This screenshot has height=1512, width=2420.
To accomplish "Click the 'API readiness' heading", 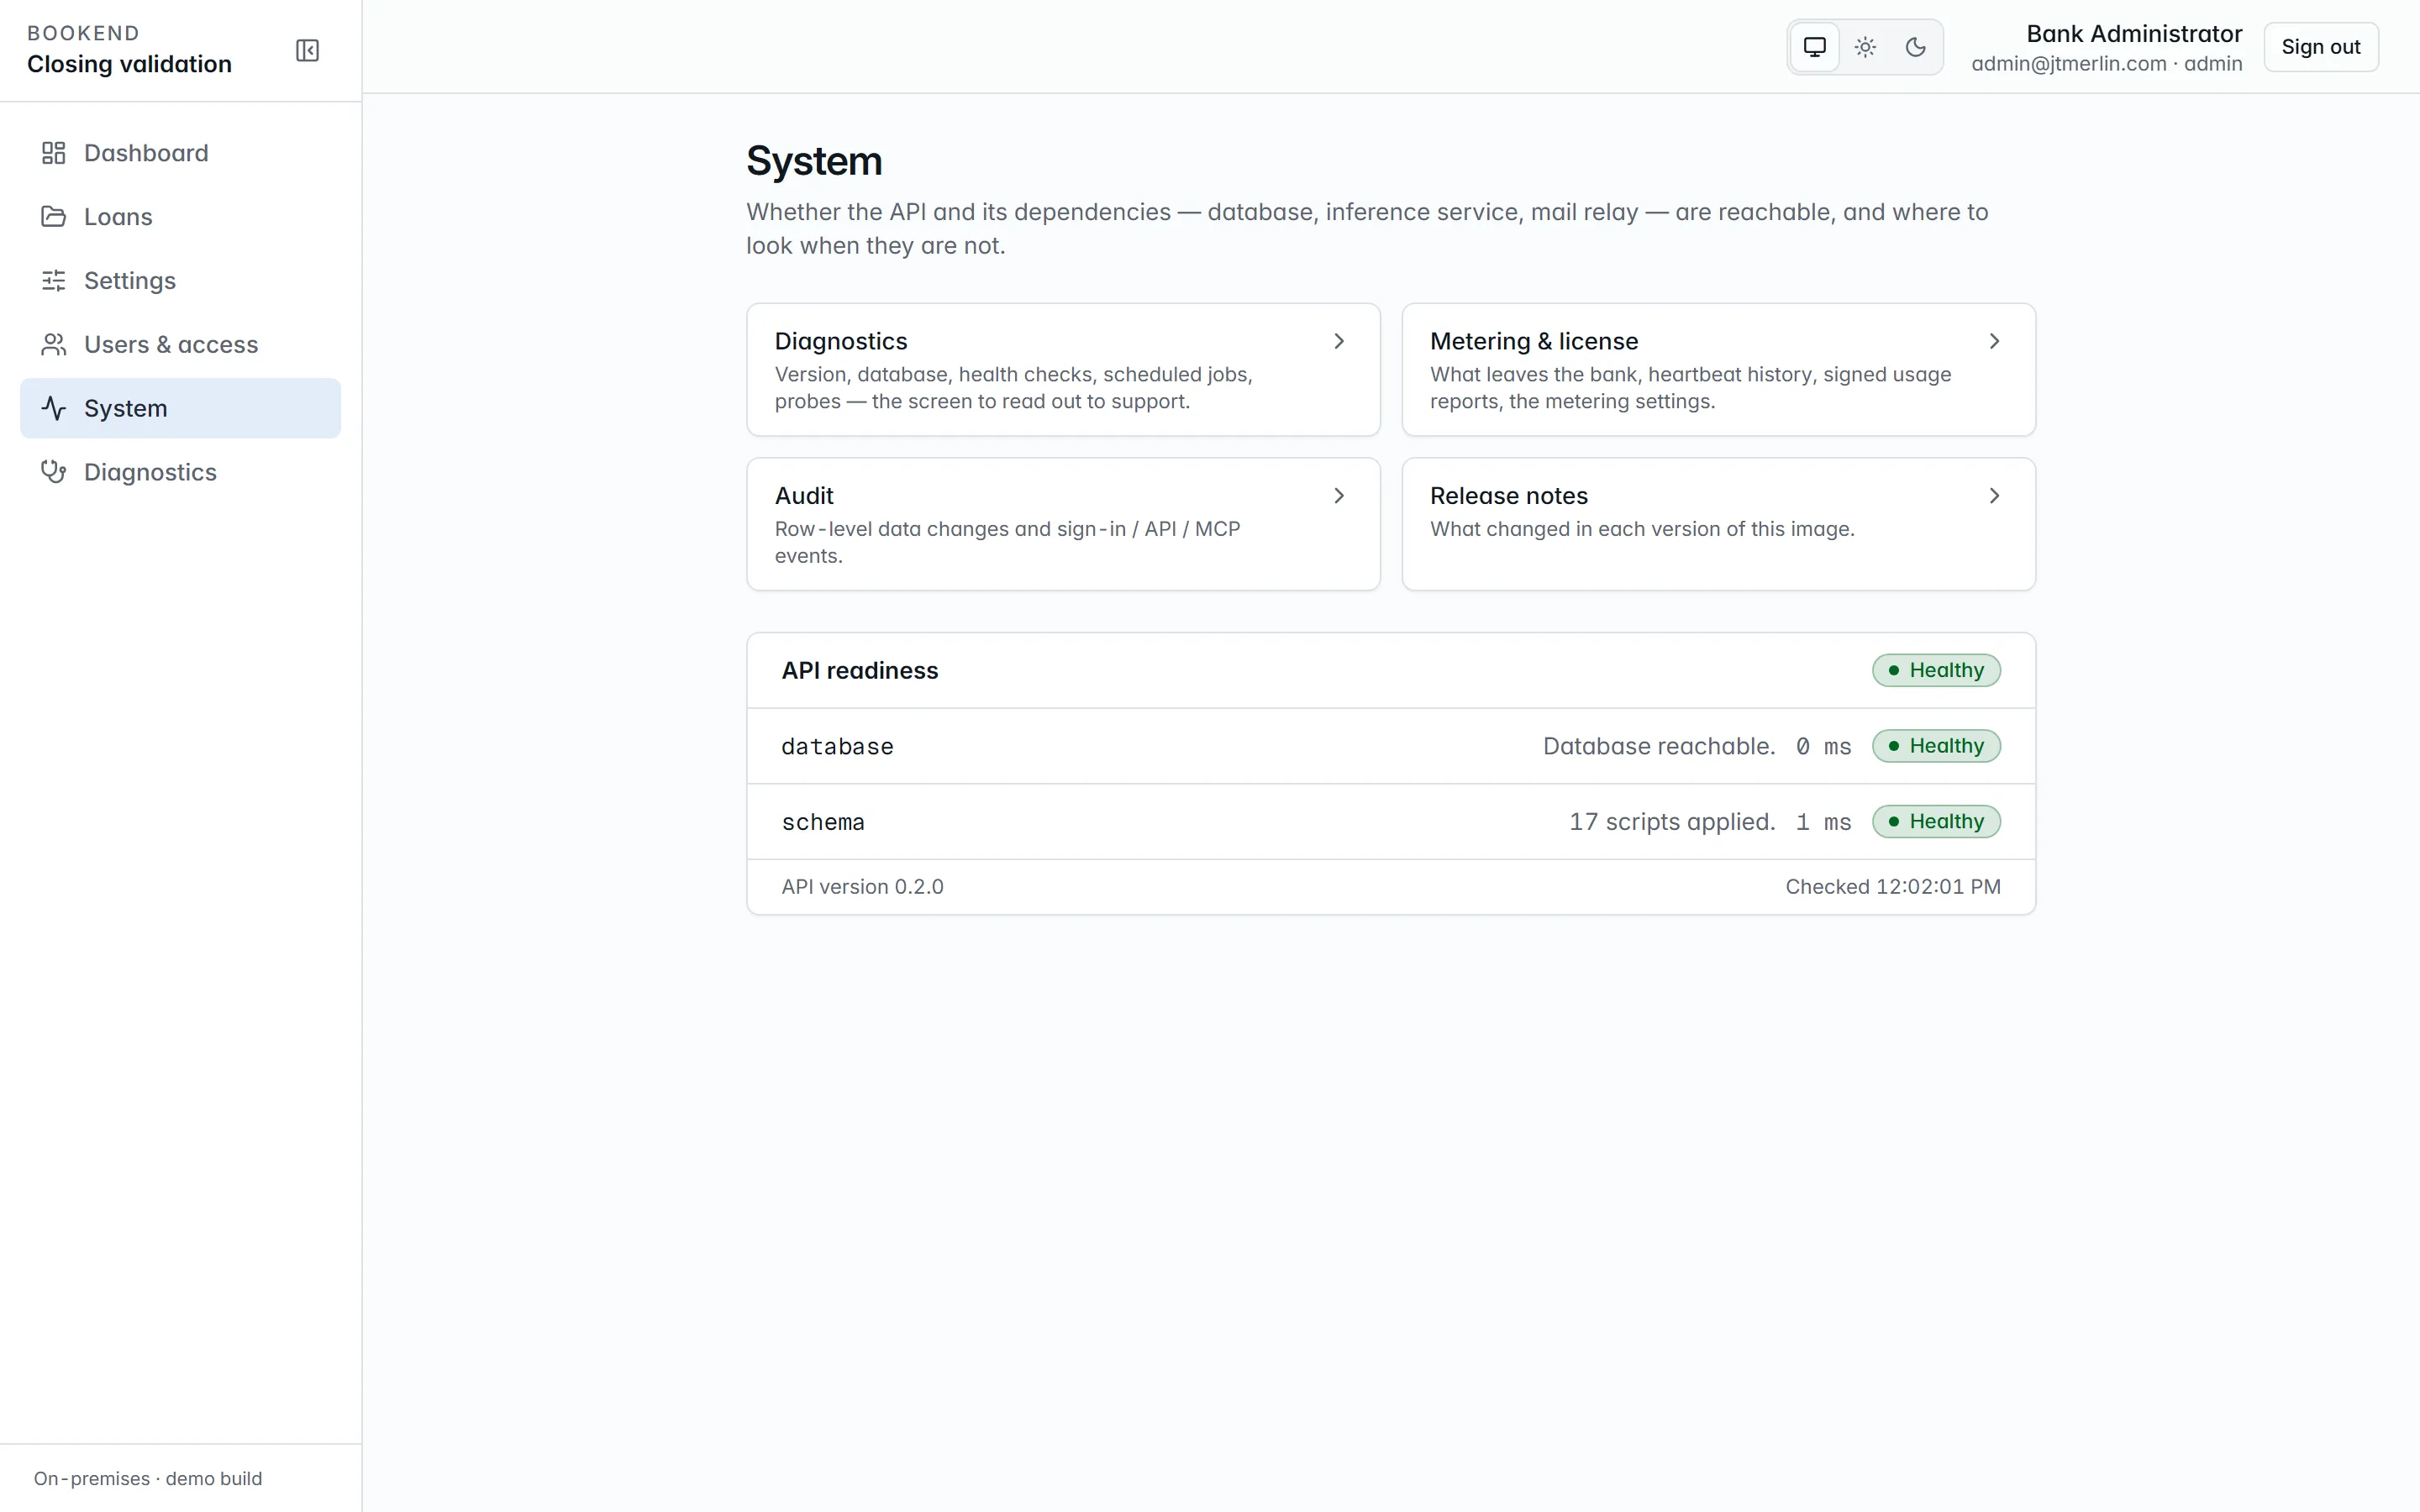I will [x=860, y=671].
